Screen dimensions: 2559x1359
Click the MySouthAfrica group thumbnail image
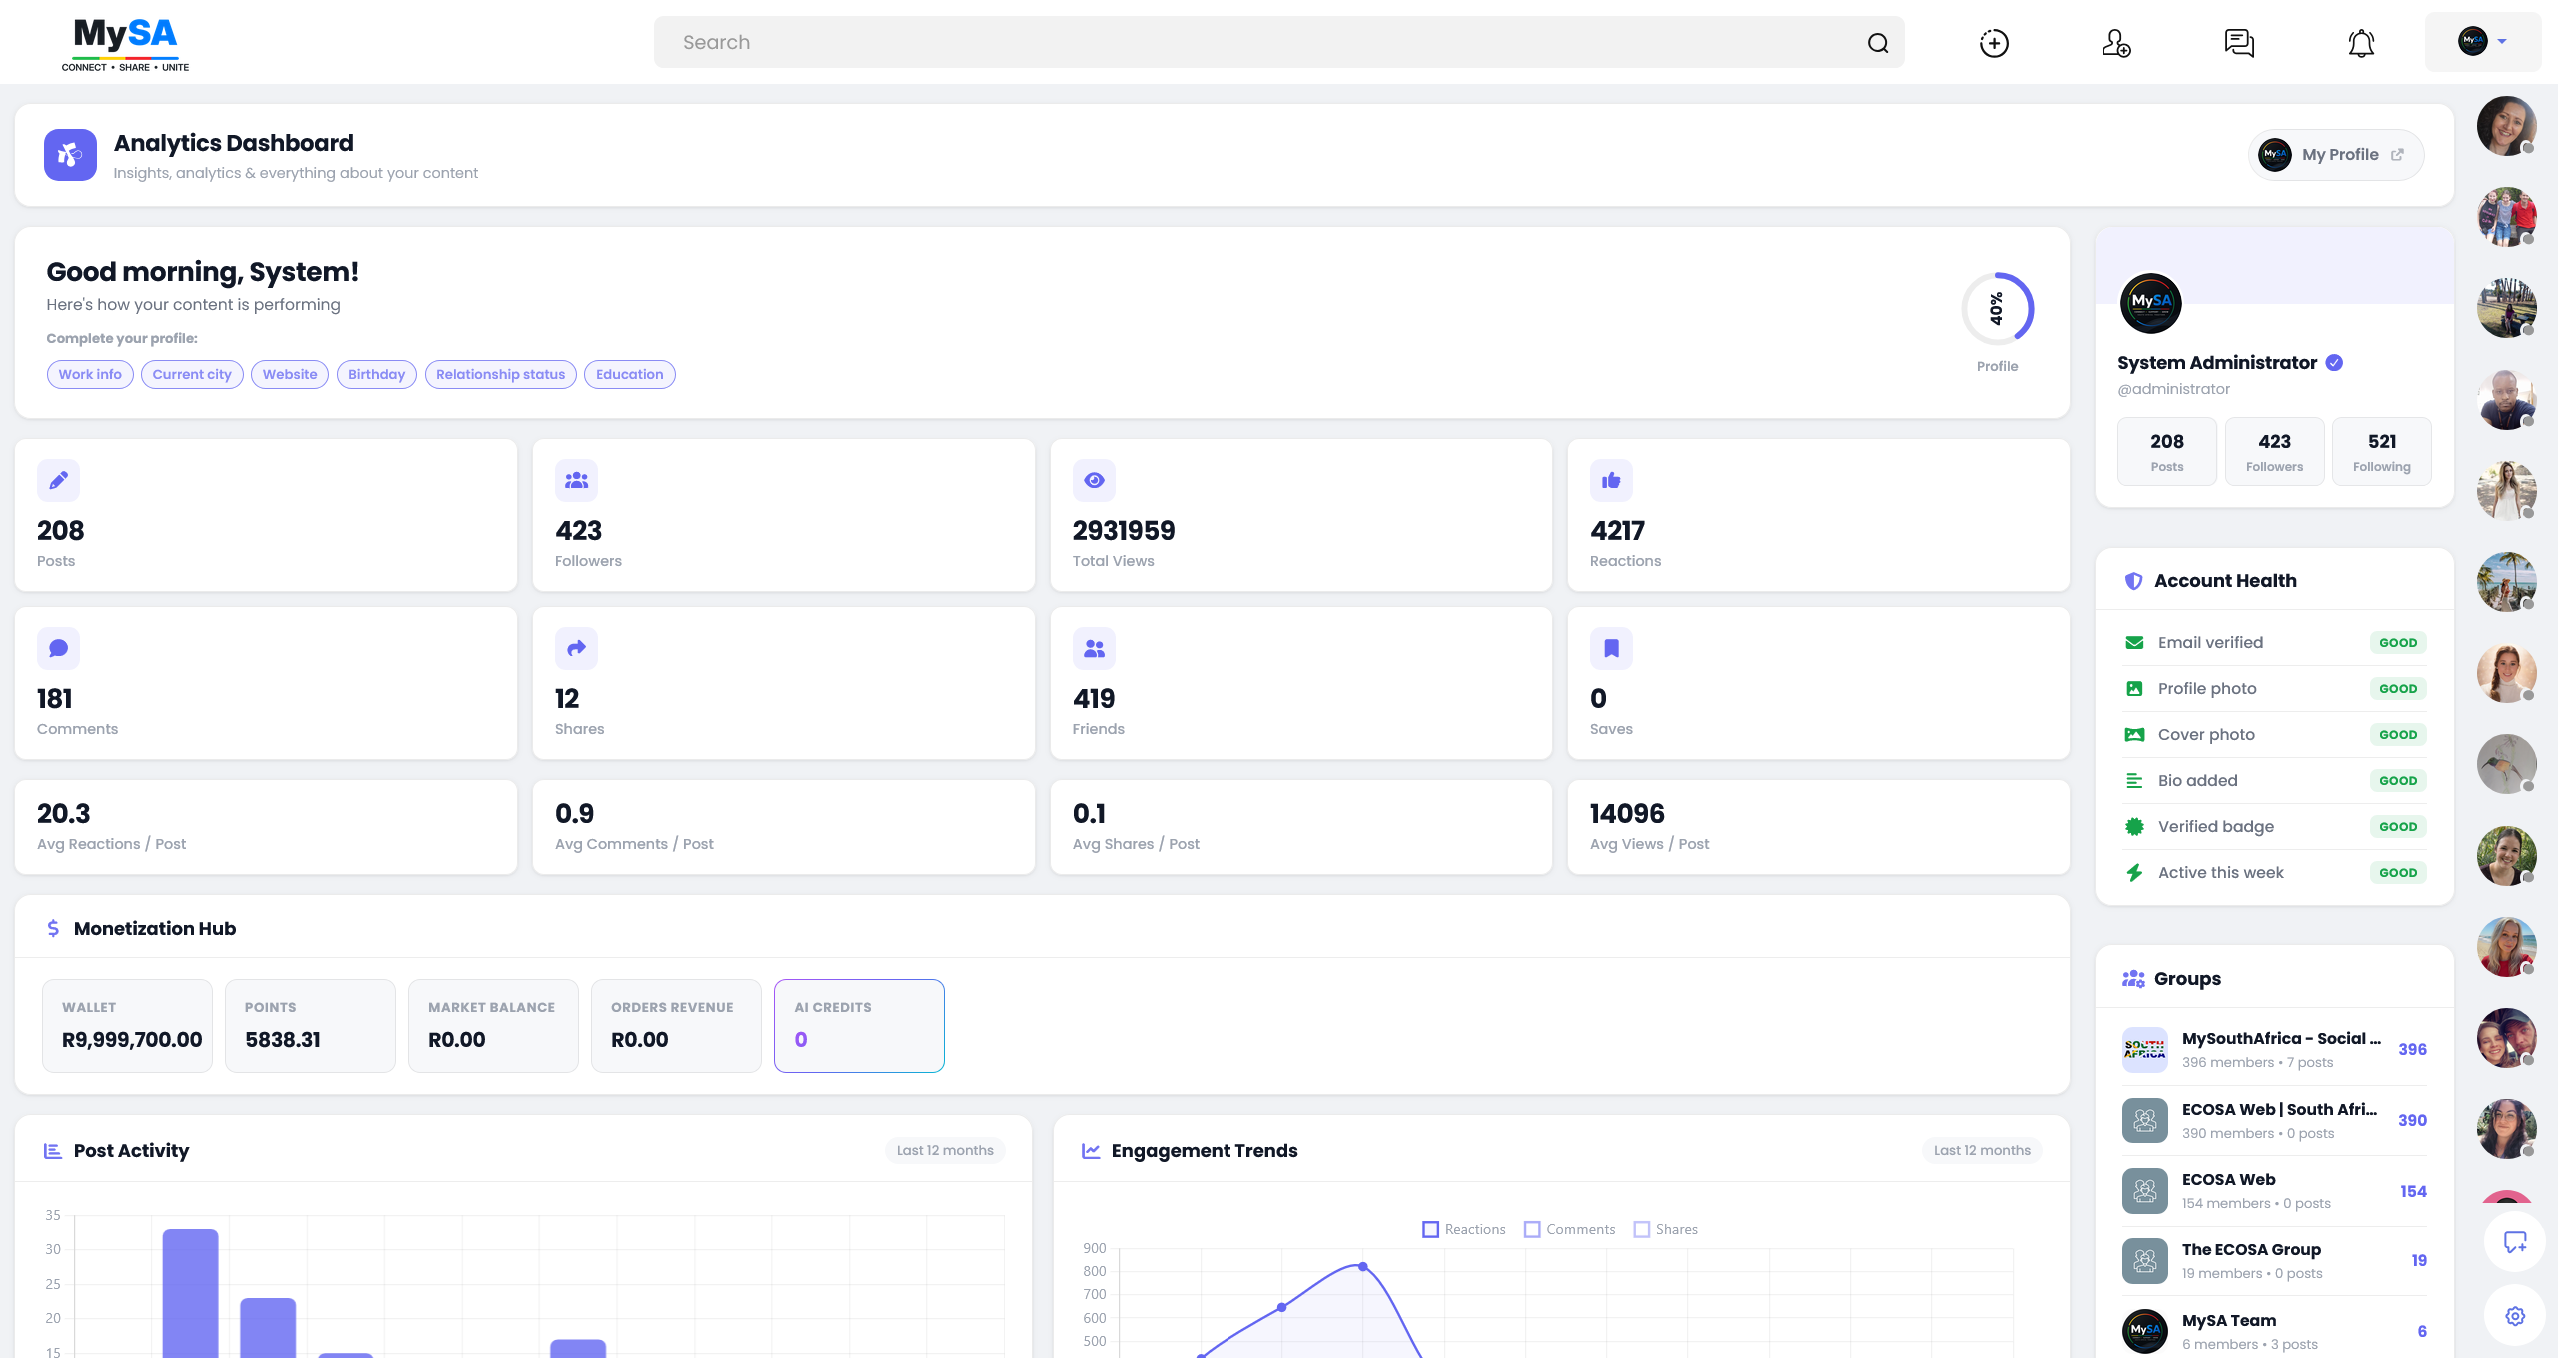2144,1050
